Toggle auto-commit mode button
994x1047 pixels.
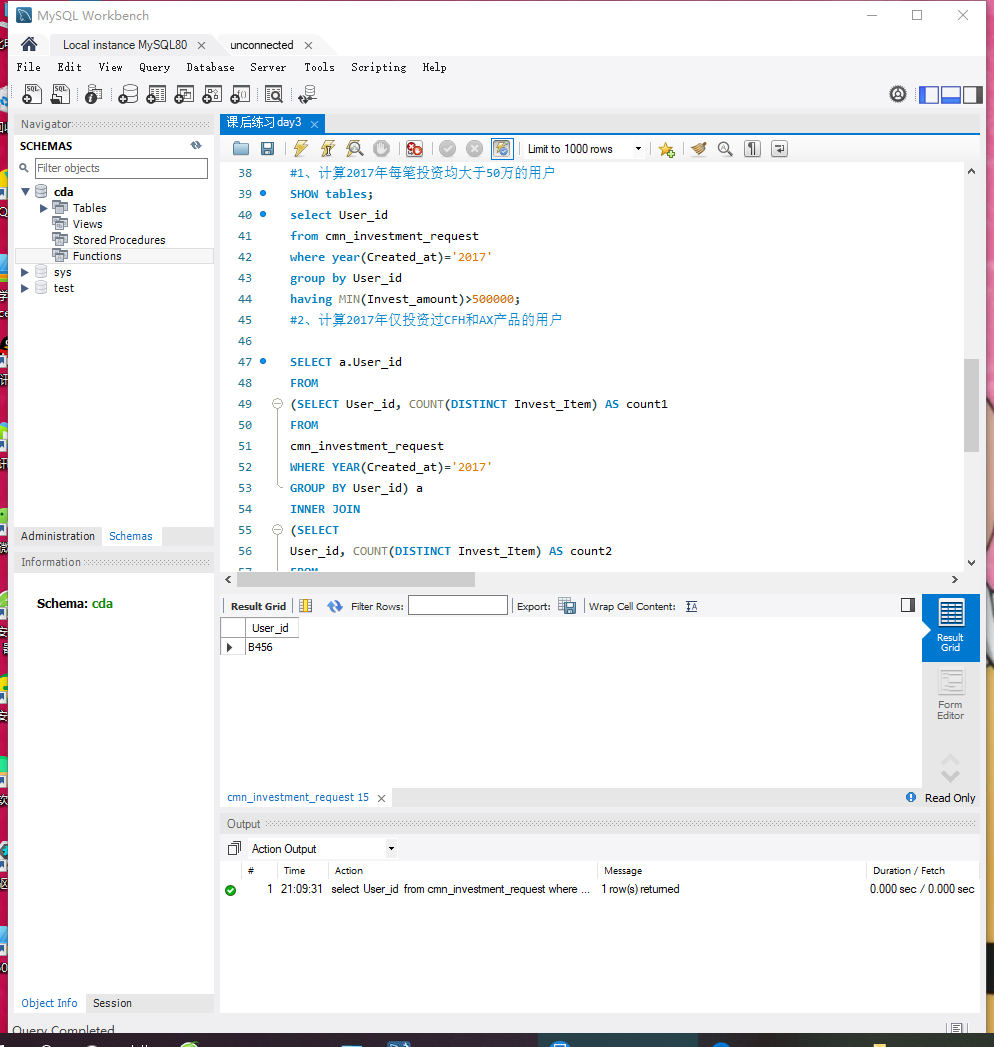point(502,149)
